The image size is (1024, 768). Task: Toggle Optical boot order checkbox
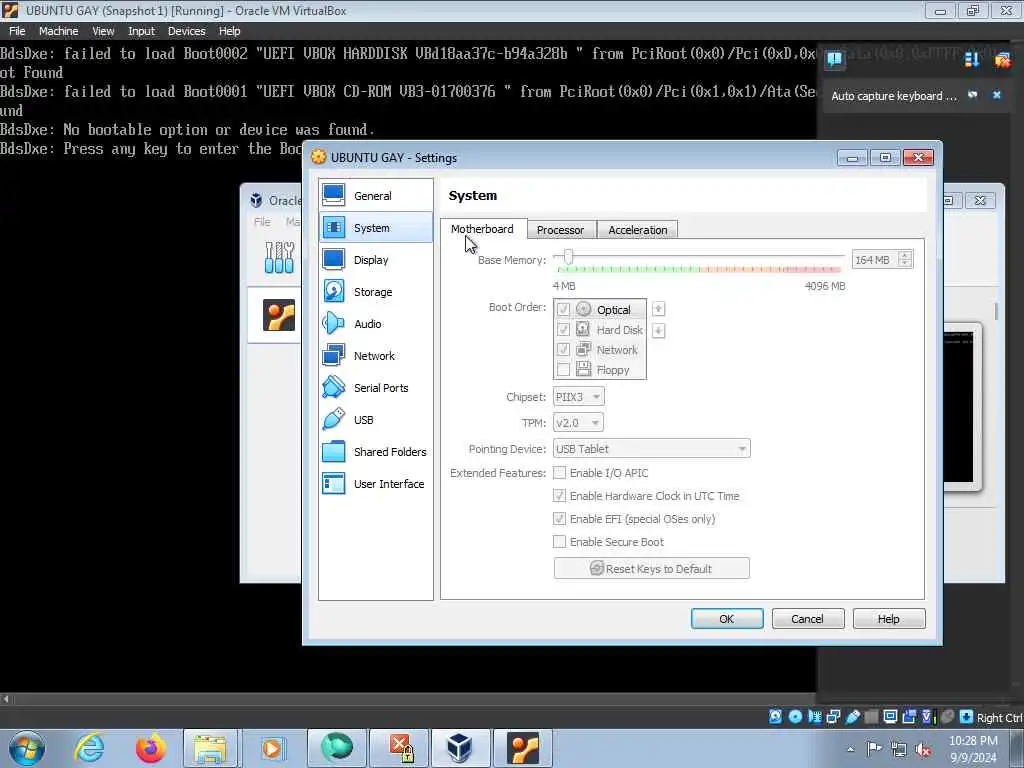pyautogui.click(x=563, y=309)
